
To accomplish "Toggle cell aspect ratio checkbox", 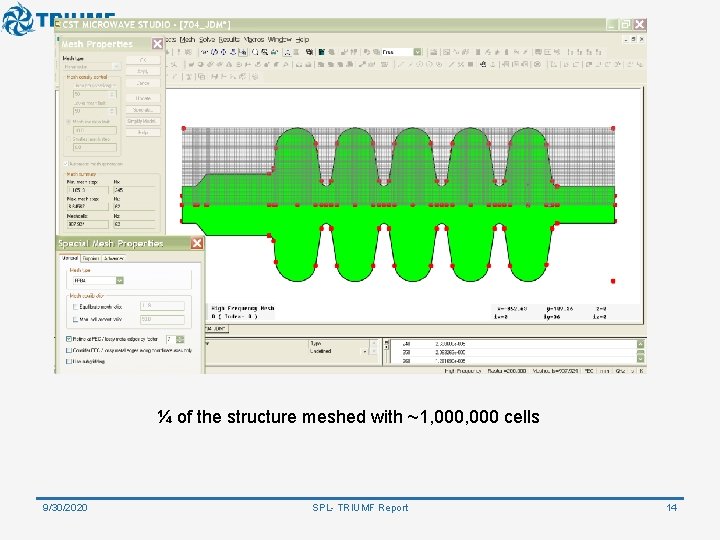I will coord(76,319).
